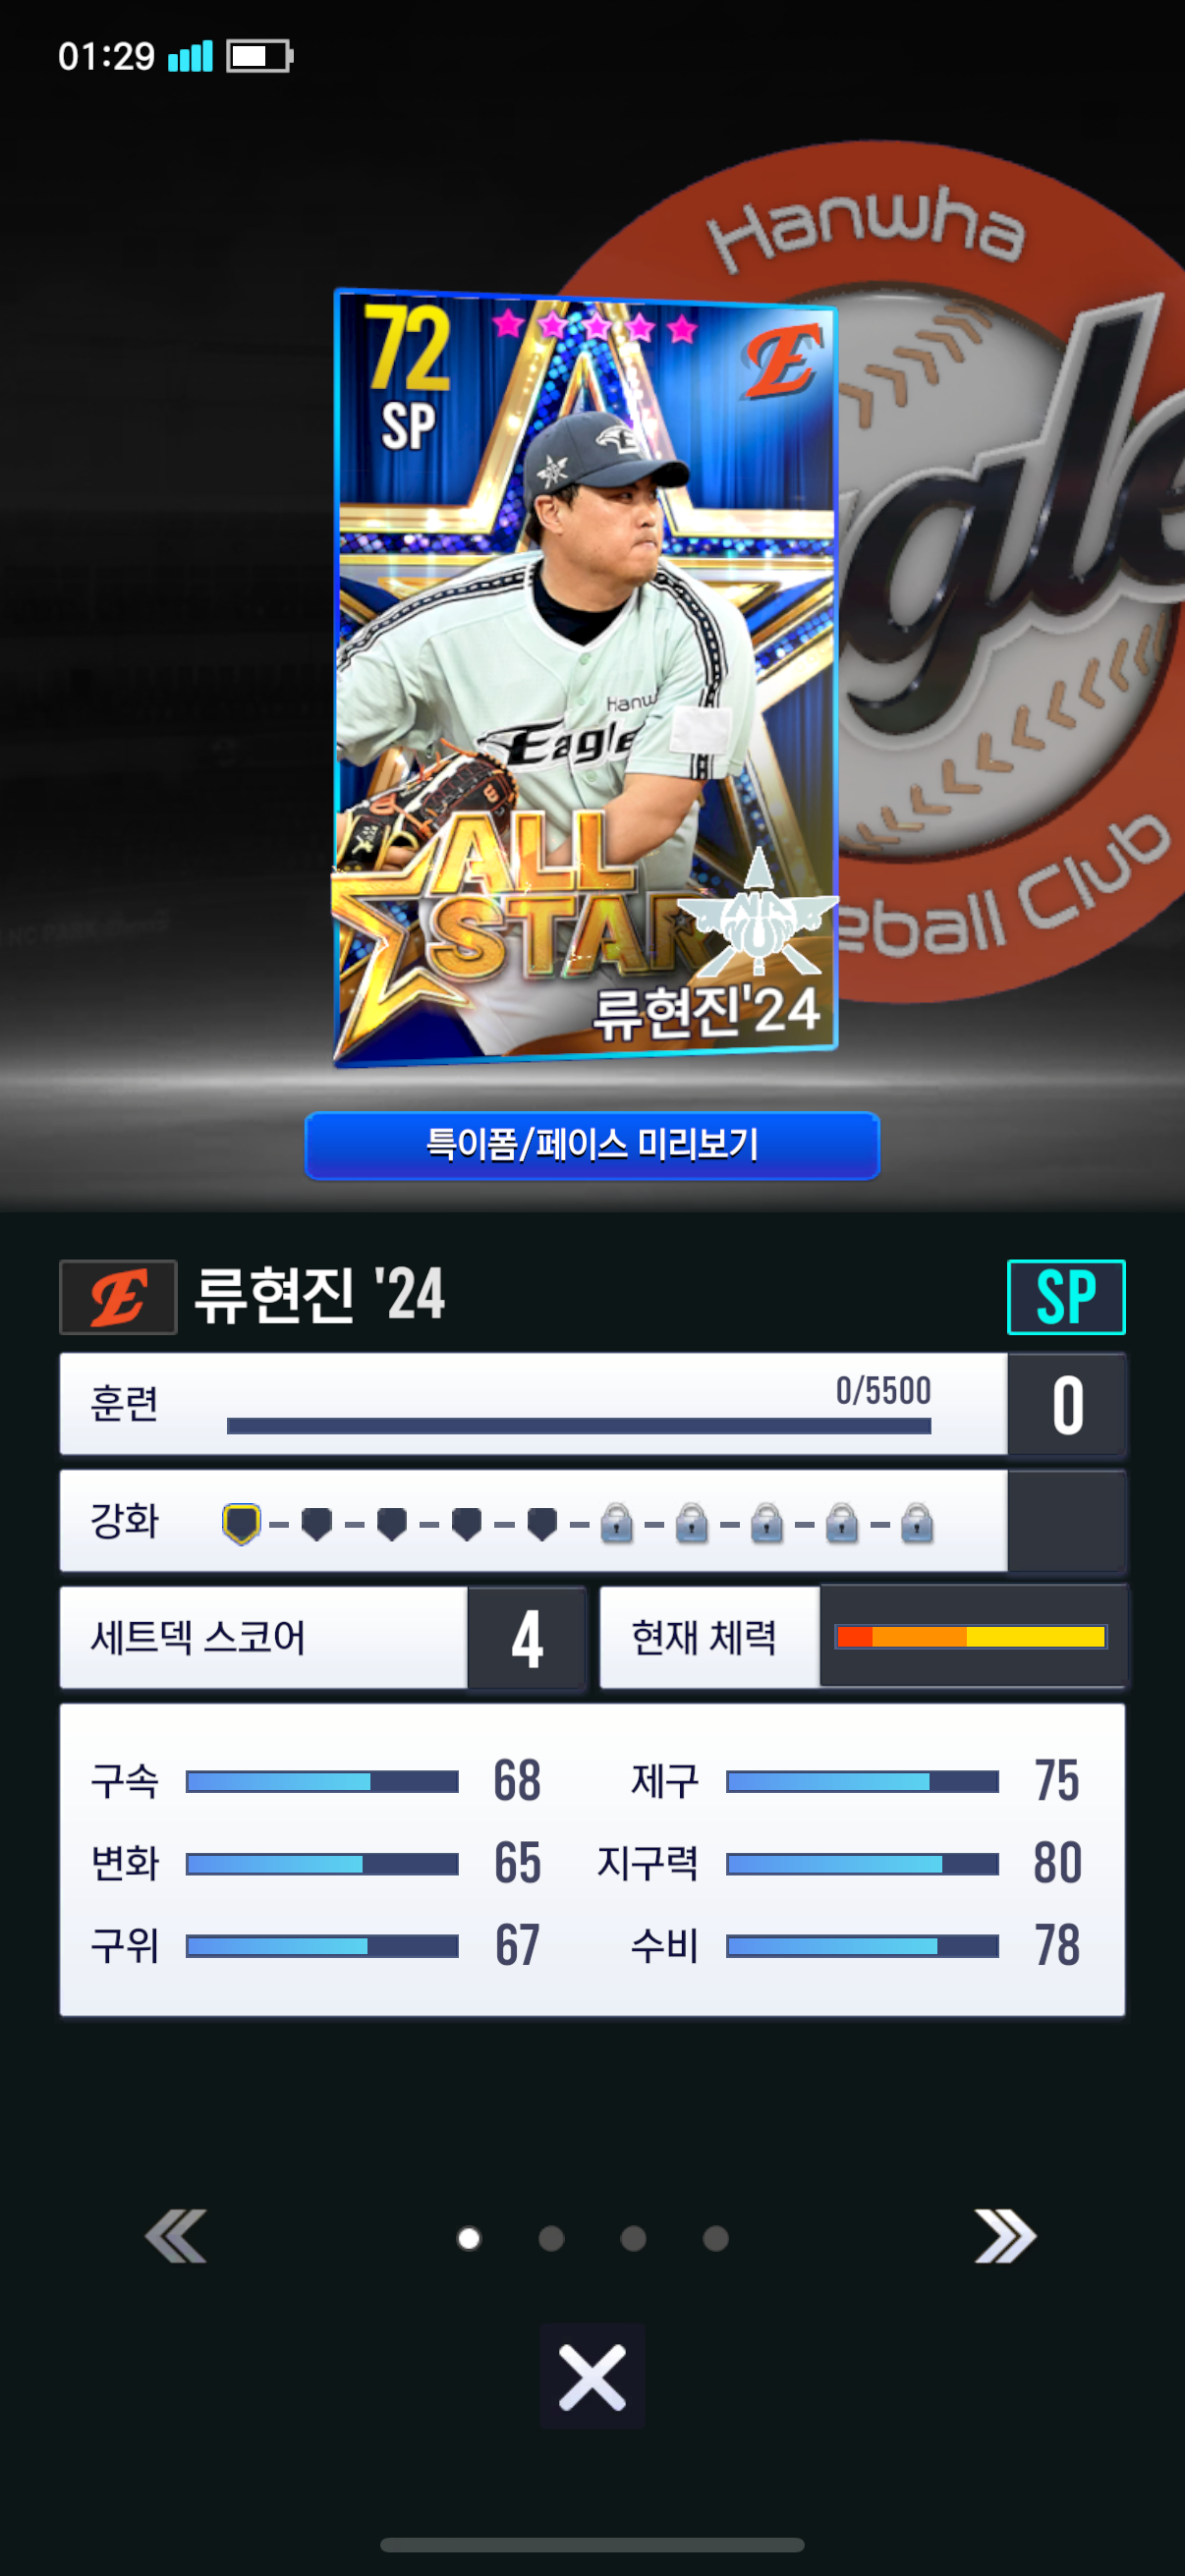Tap the SP position badge

[x=1066, y=1297]
